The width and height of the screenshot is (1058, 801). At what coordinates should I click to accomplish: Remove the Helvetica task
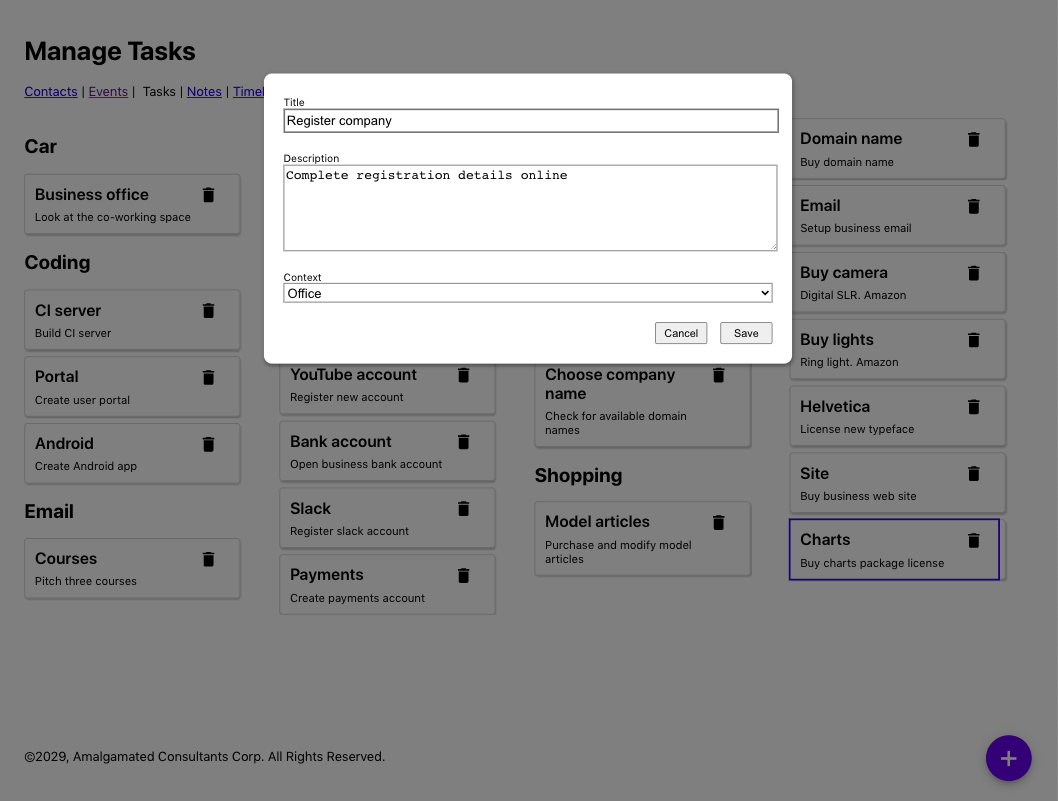[974, 407]
